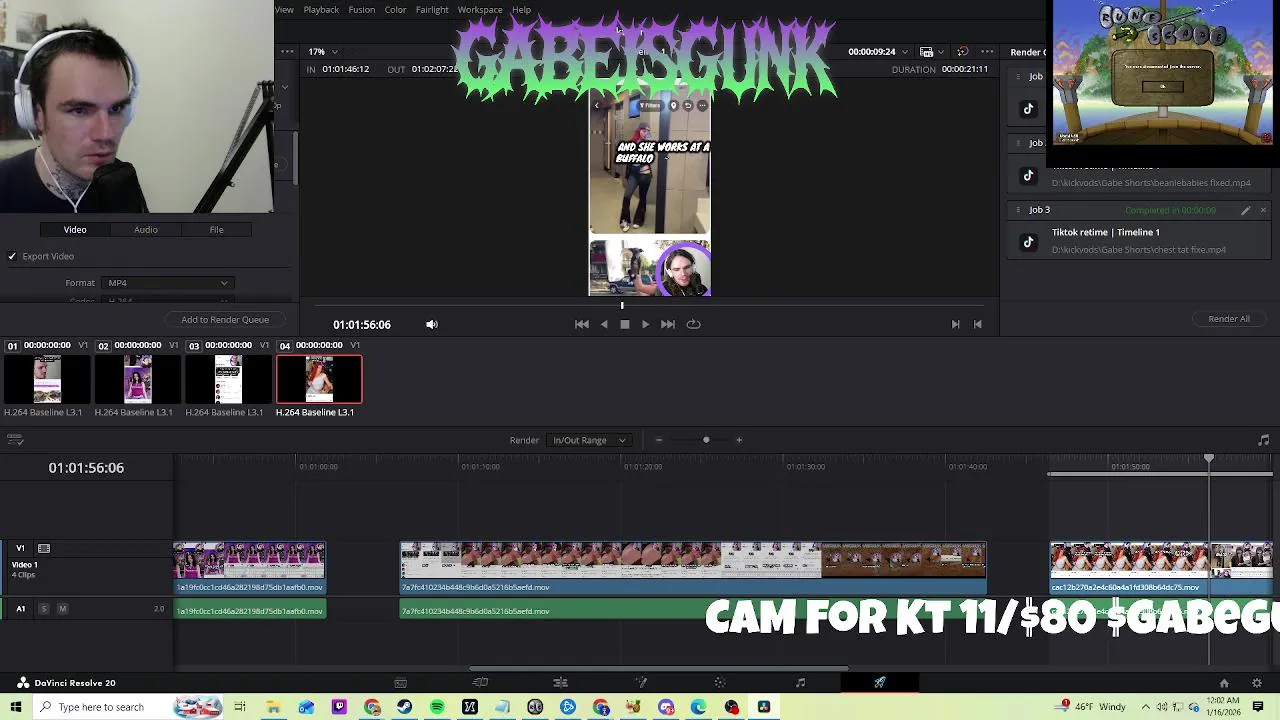Viewport: 1280px width, 720px height.
Task: Play the viewer in reverse
Action: tap(604, 324)
